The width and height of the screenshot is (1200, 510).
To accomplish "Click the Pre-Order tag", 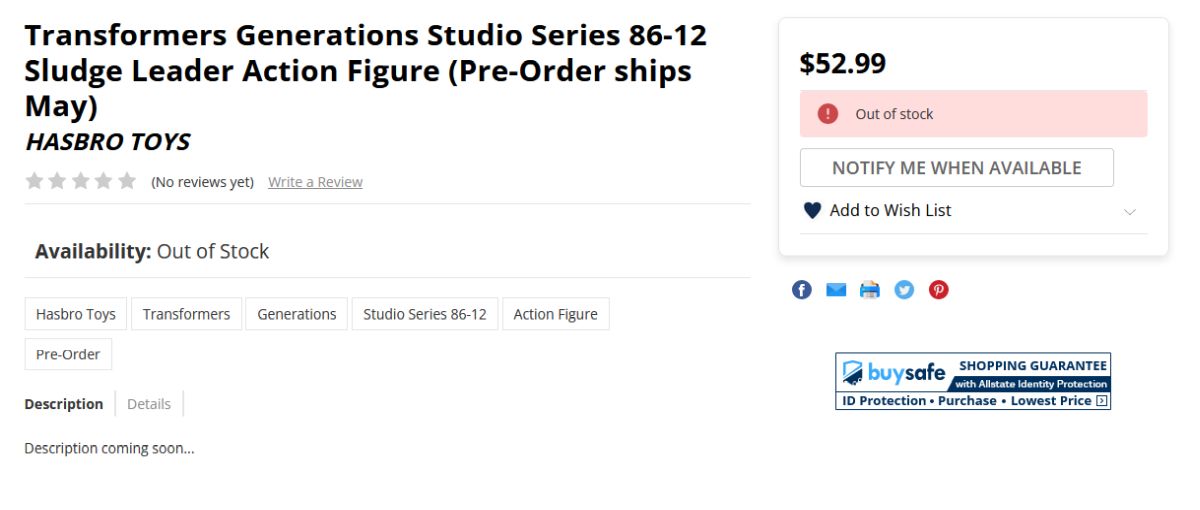I will (x=68, y=354).
